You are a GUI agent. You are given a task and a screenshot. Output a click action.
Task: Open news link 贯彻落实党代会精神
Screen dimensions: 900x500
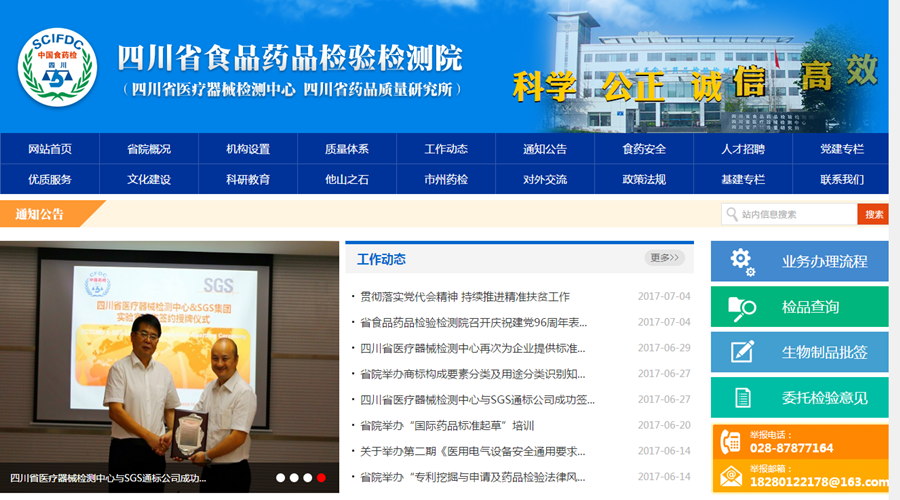tap(465, 296)
